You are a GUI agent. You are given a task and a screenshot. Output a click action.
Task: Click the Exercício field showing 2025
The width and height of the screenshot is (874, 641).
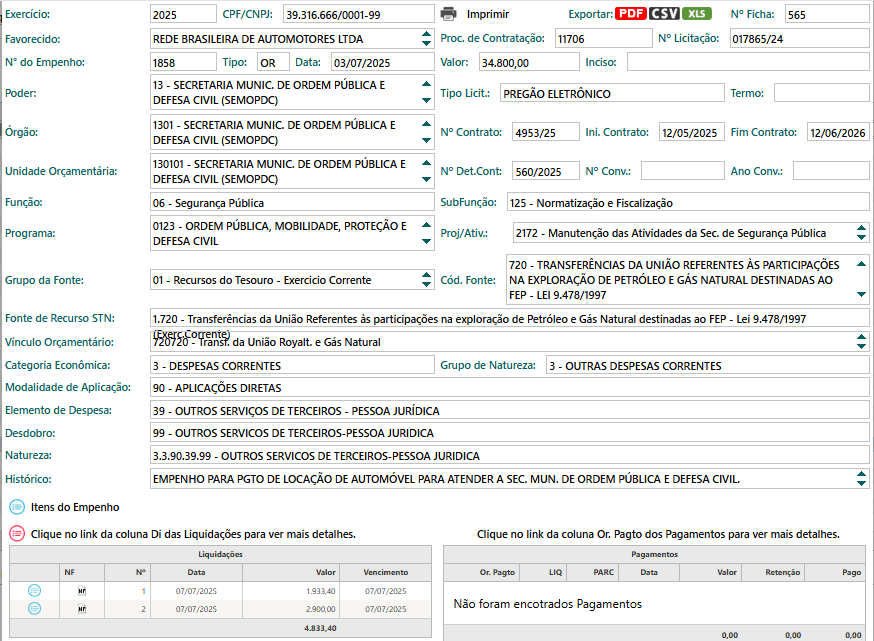[183, 14]
